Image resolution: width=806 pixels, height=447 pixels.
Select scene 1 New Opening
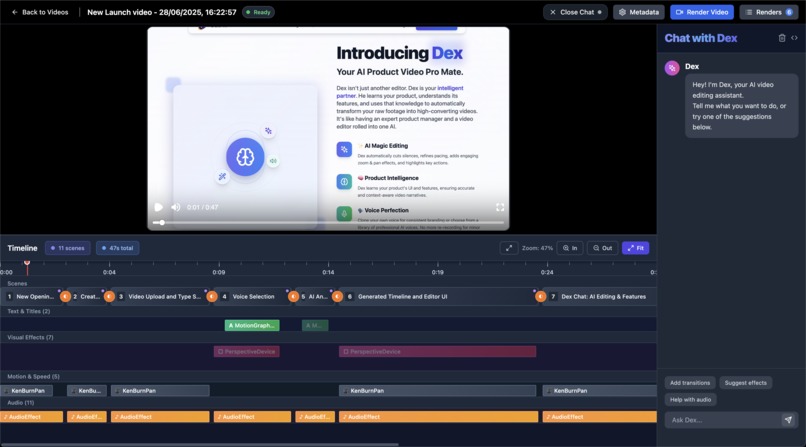tap(31, 296)
